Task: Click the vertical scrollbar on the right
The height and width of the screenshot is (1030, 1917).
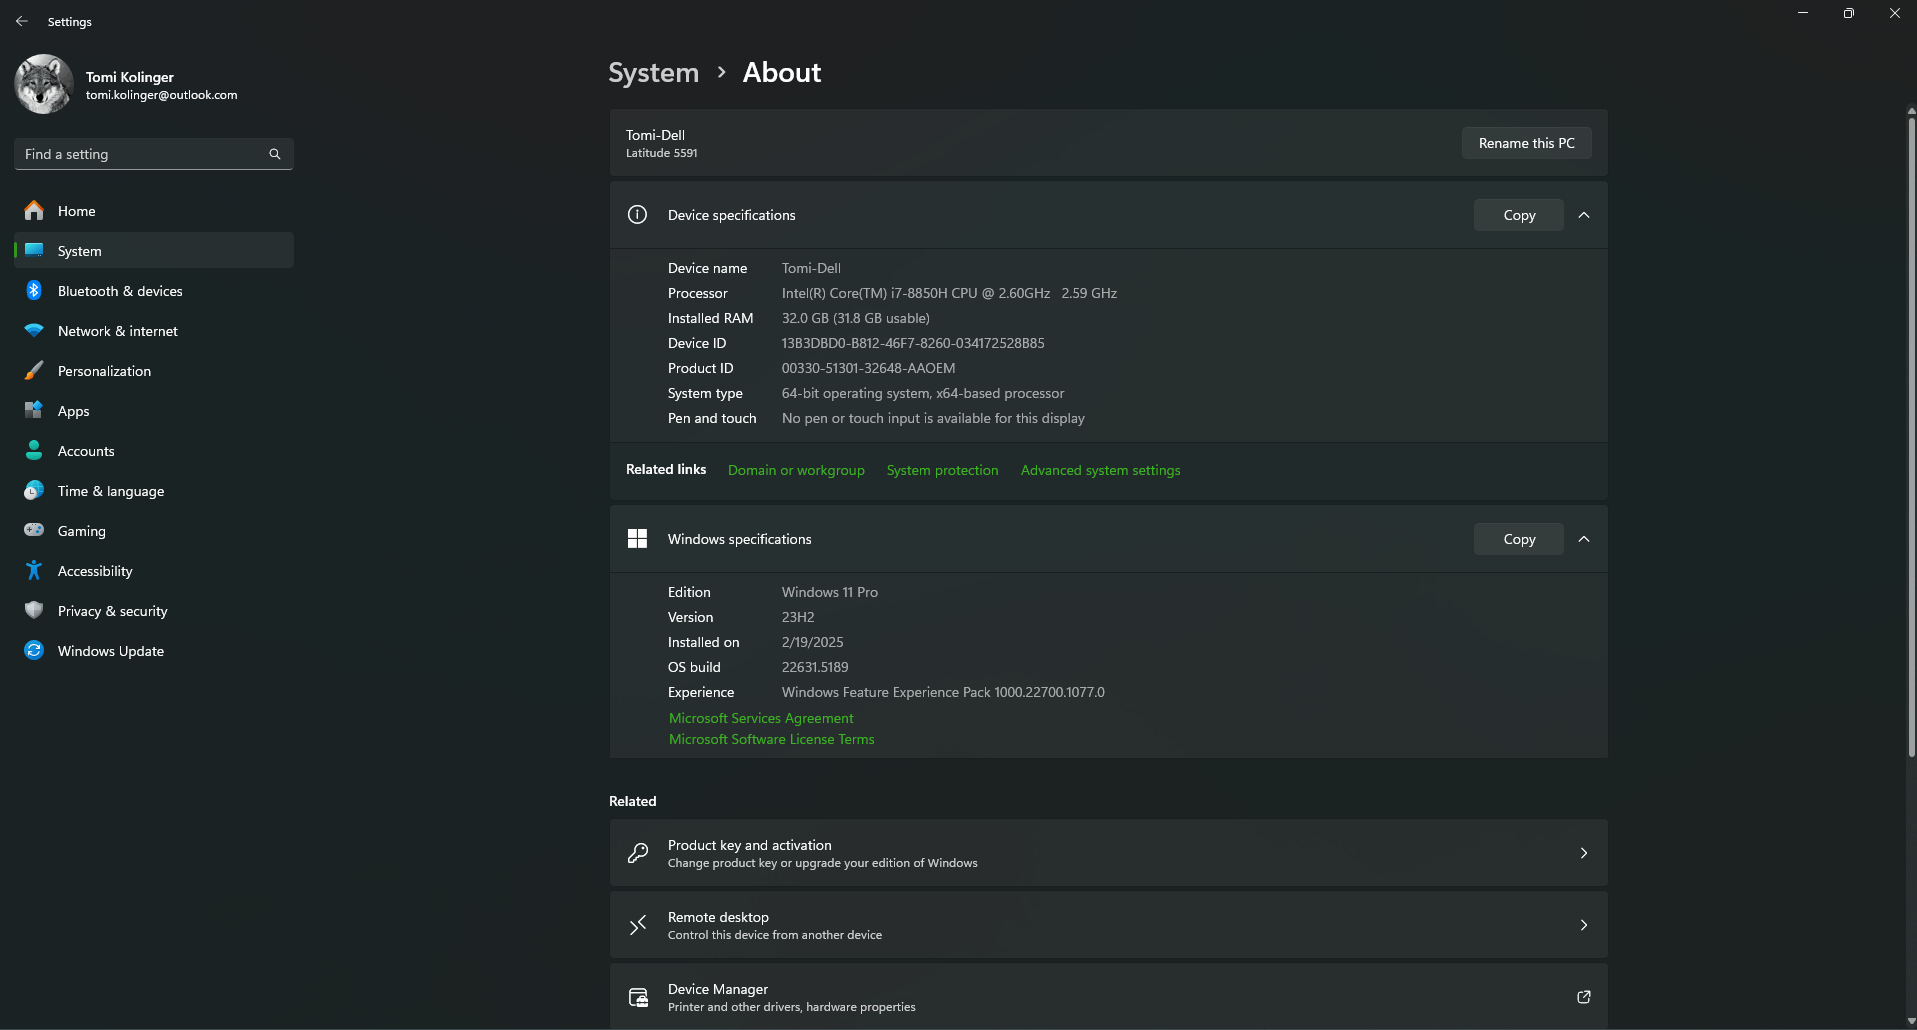Action: pyautogui.click(x=1911, y=438)
